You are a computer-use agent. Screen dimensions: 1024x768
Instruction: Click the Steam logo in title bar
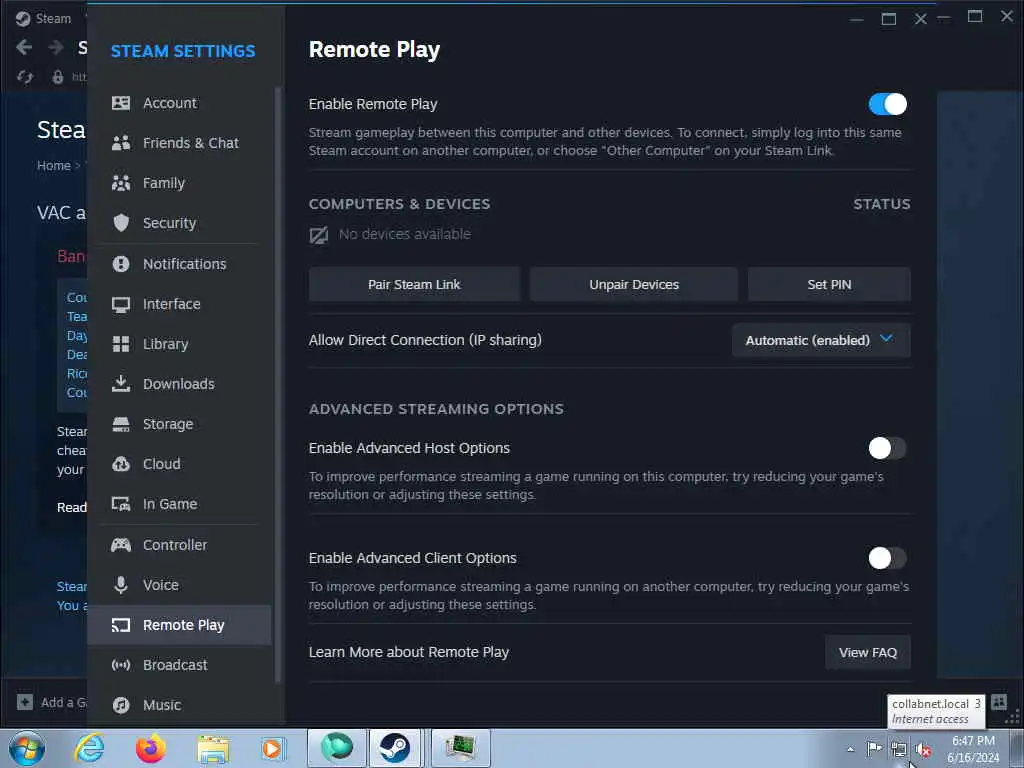[23, 18]
